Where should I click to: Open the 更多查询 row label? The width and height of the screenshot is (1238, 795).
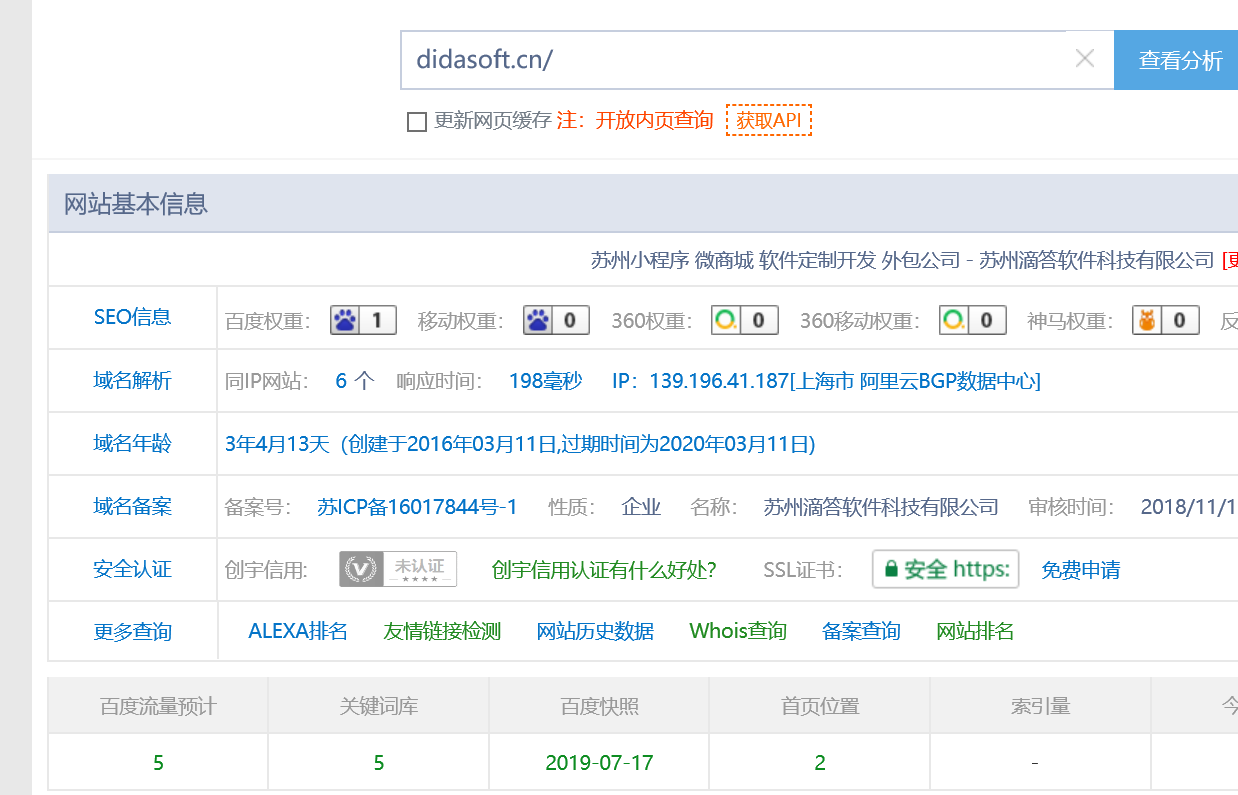click(132, 632)
